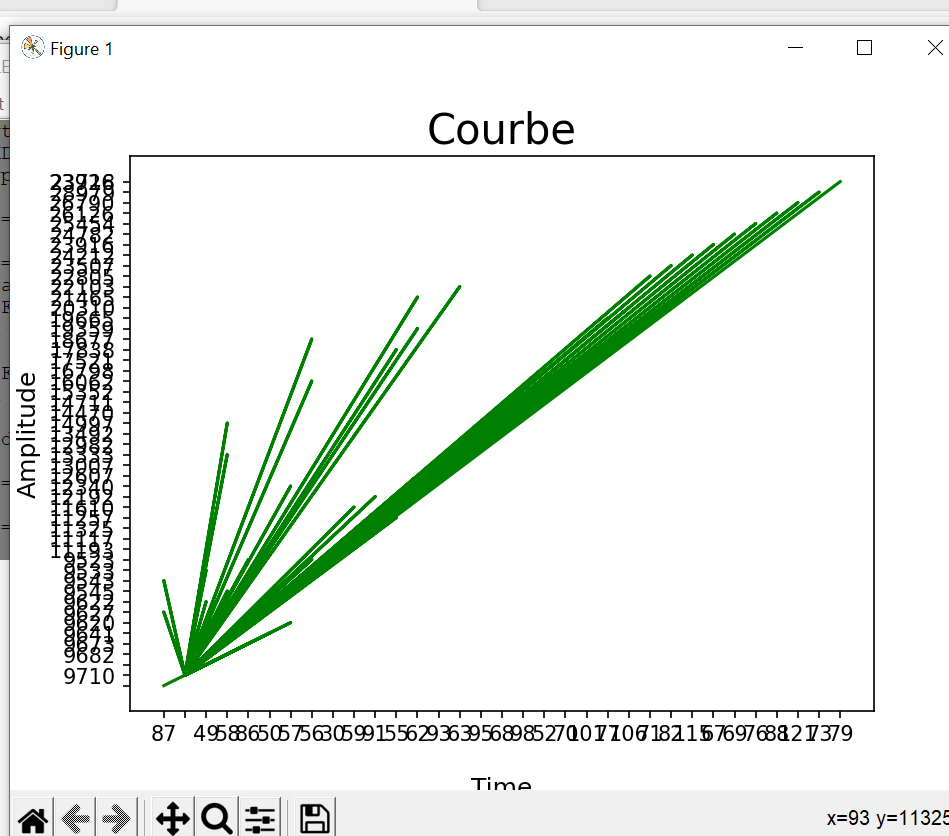
Task: Select the pan cross-arrows tool
Action: (x=171, y=819)
